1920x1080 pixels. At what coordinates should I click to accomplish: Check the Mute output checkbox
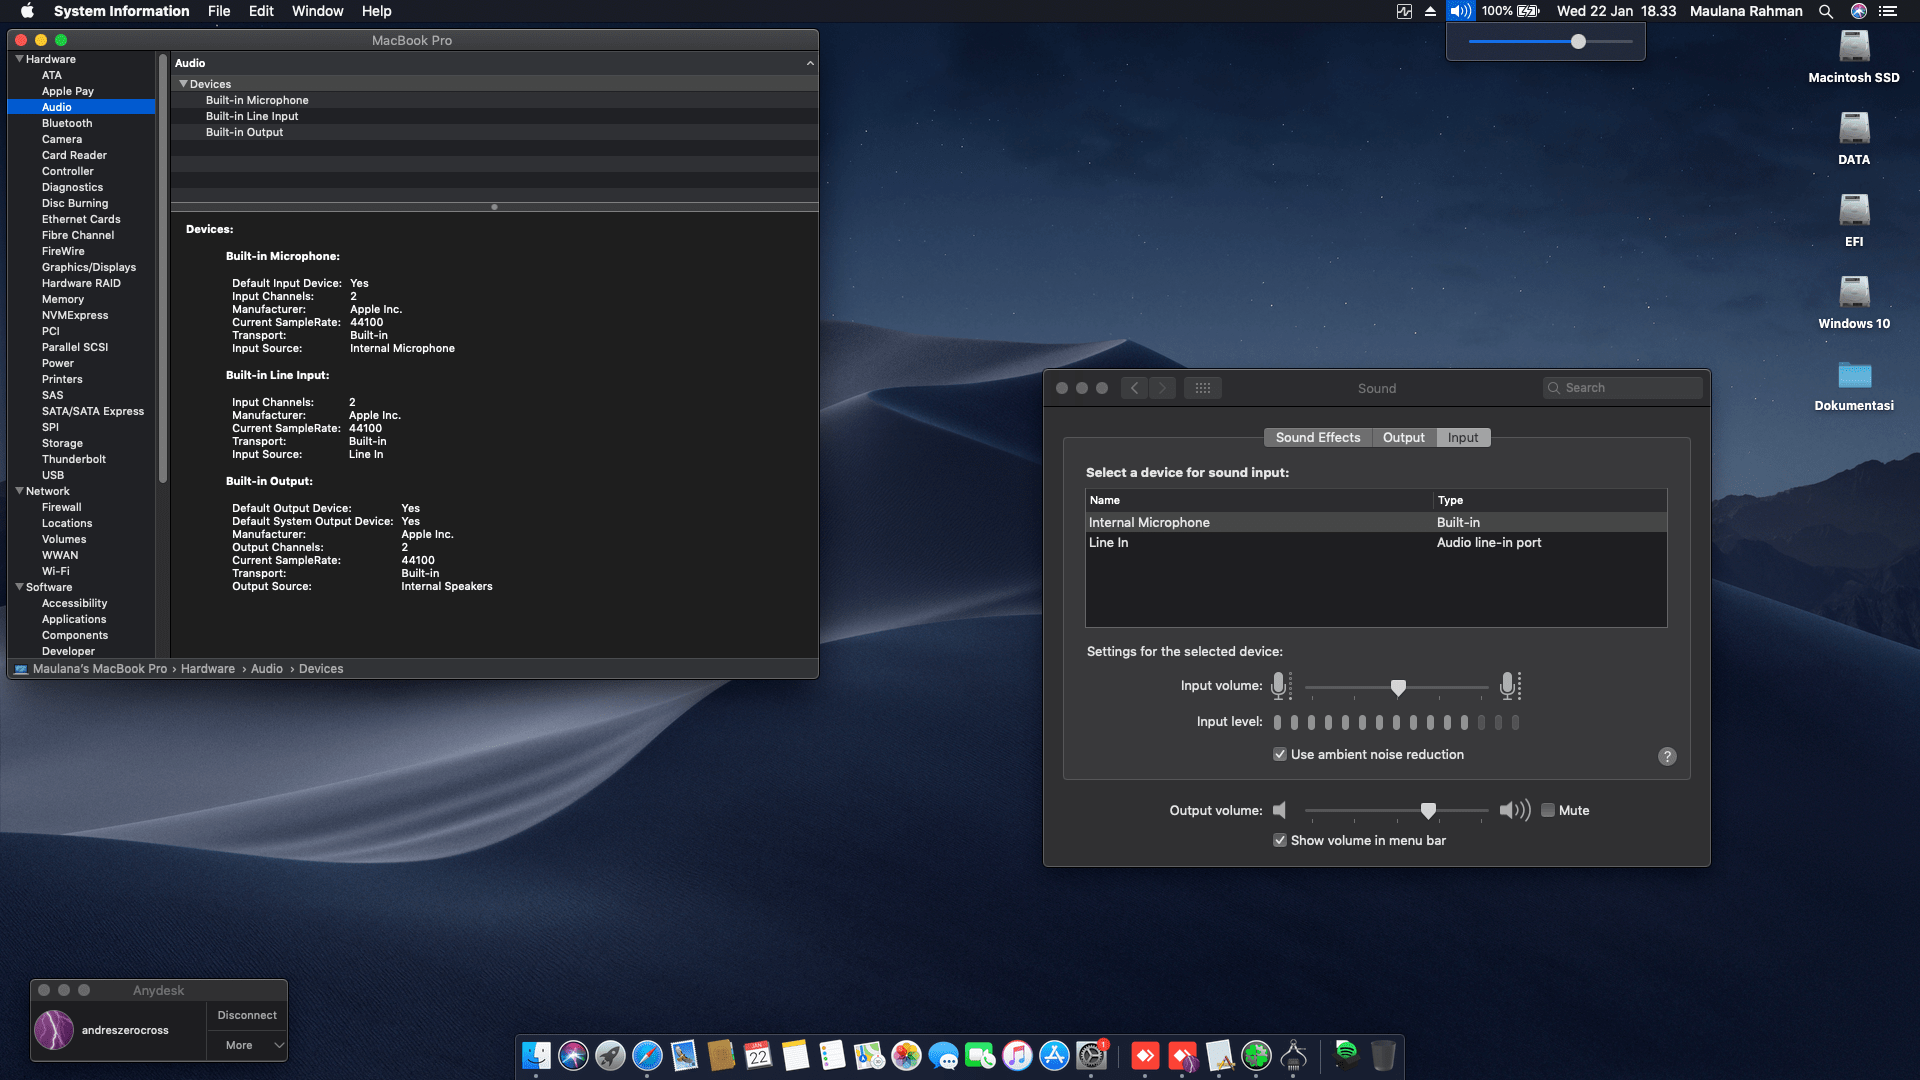[1548, 810]
